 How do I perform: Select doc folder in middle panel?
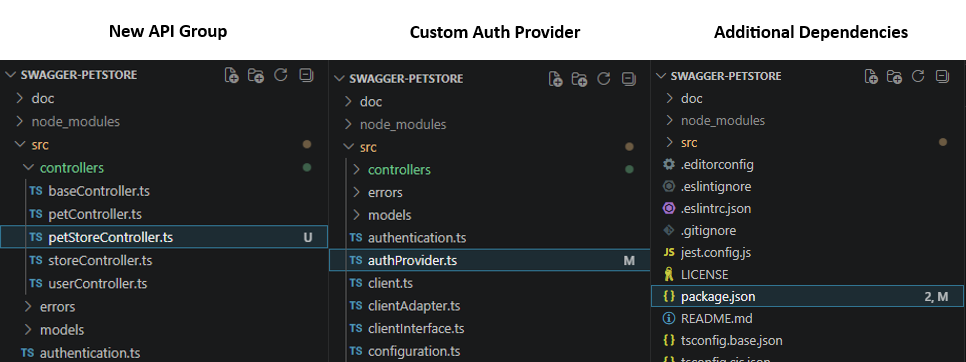click(371, 102)
